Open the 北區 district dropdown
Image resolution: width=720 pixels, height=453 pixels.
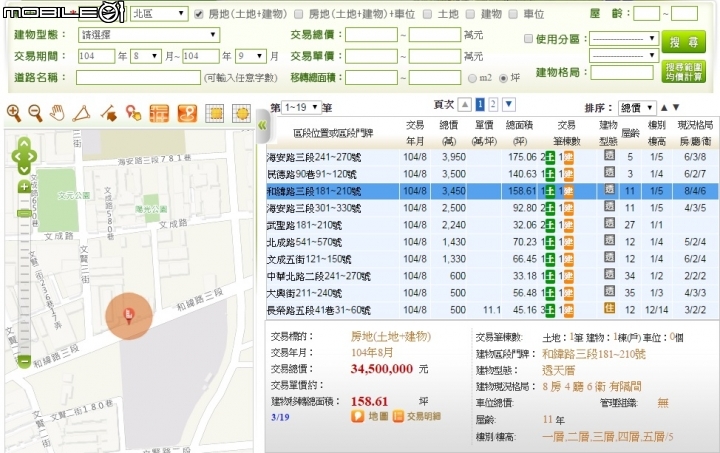(159, 14)
